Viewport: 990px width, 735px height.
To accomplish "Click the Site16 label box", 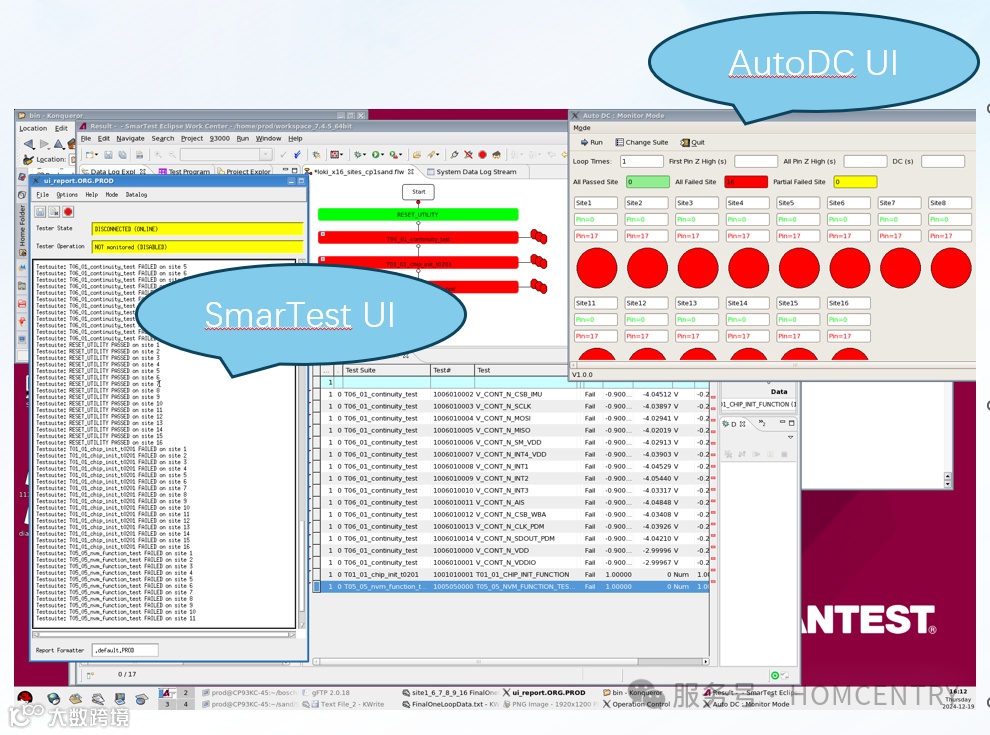I will [849, 303].
